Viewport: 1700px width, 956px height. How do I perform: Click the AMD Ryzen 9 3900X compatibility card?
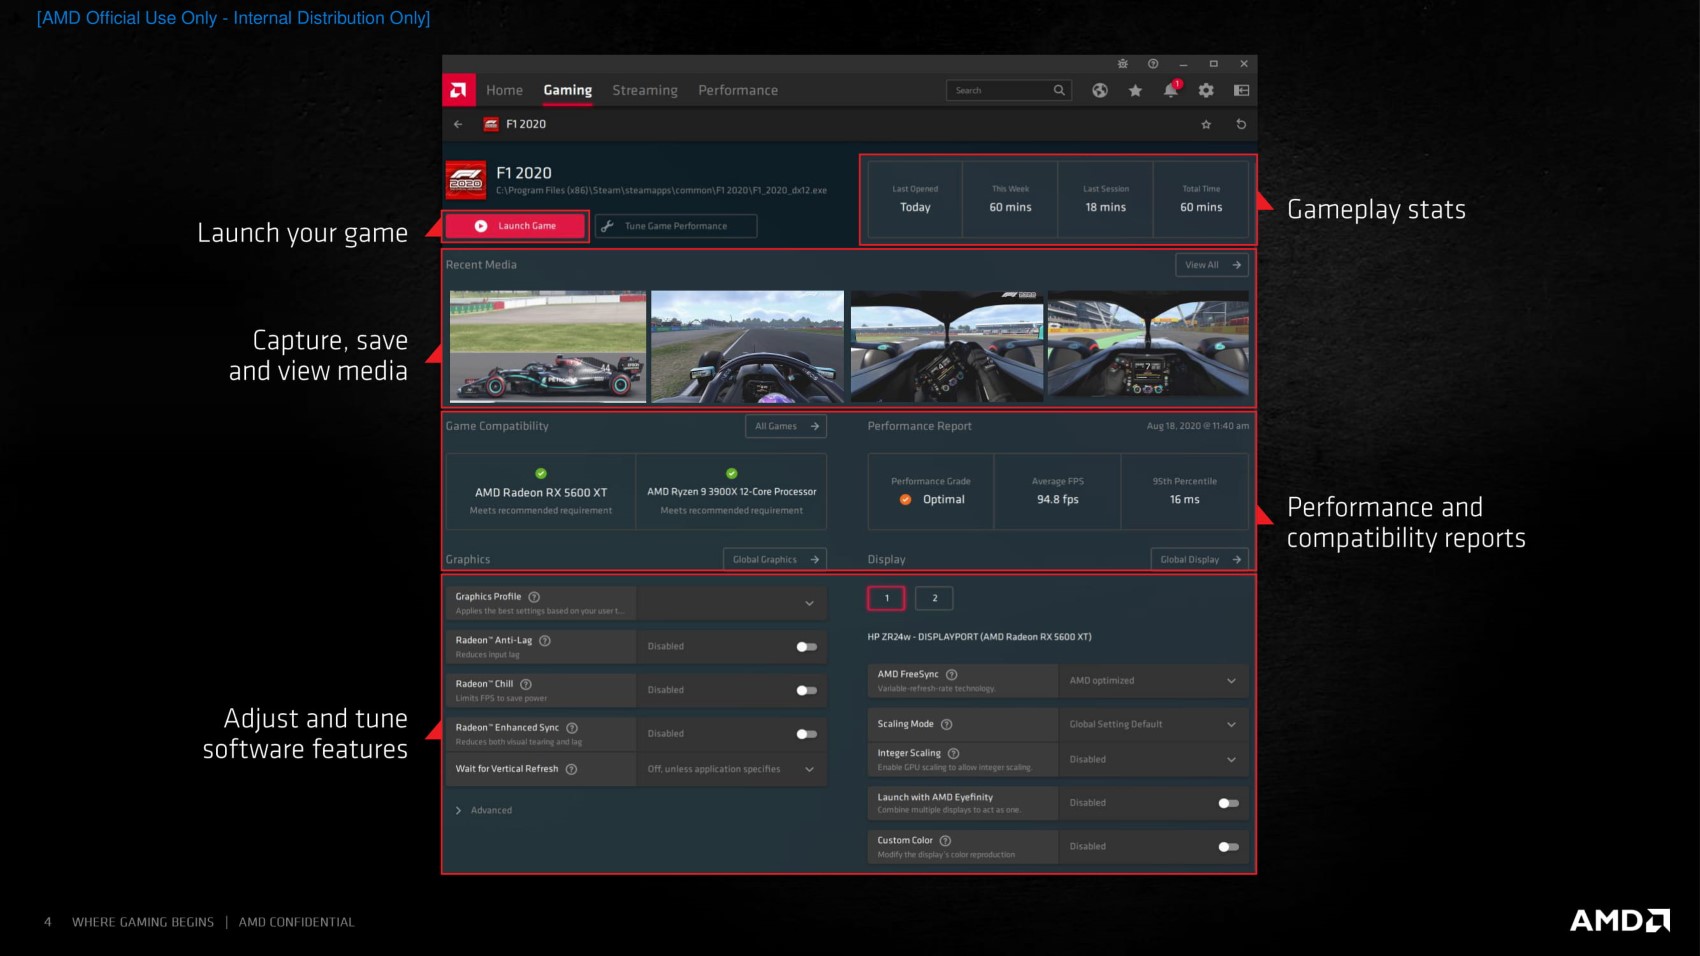click(x=732, y=491)
